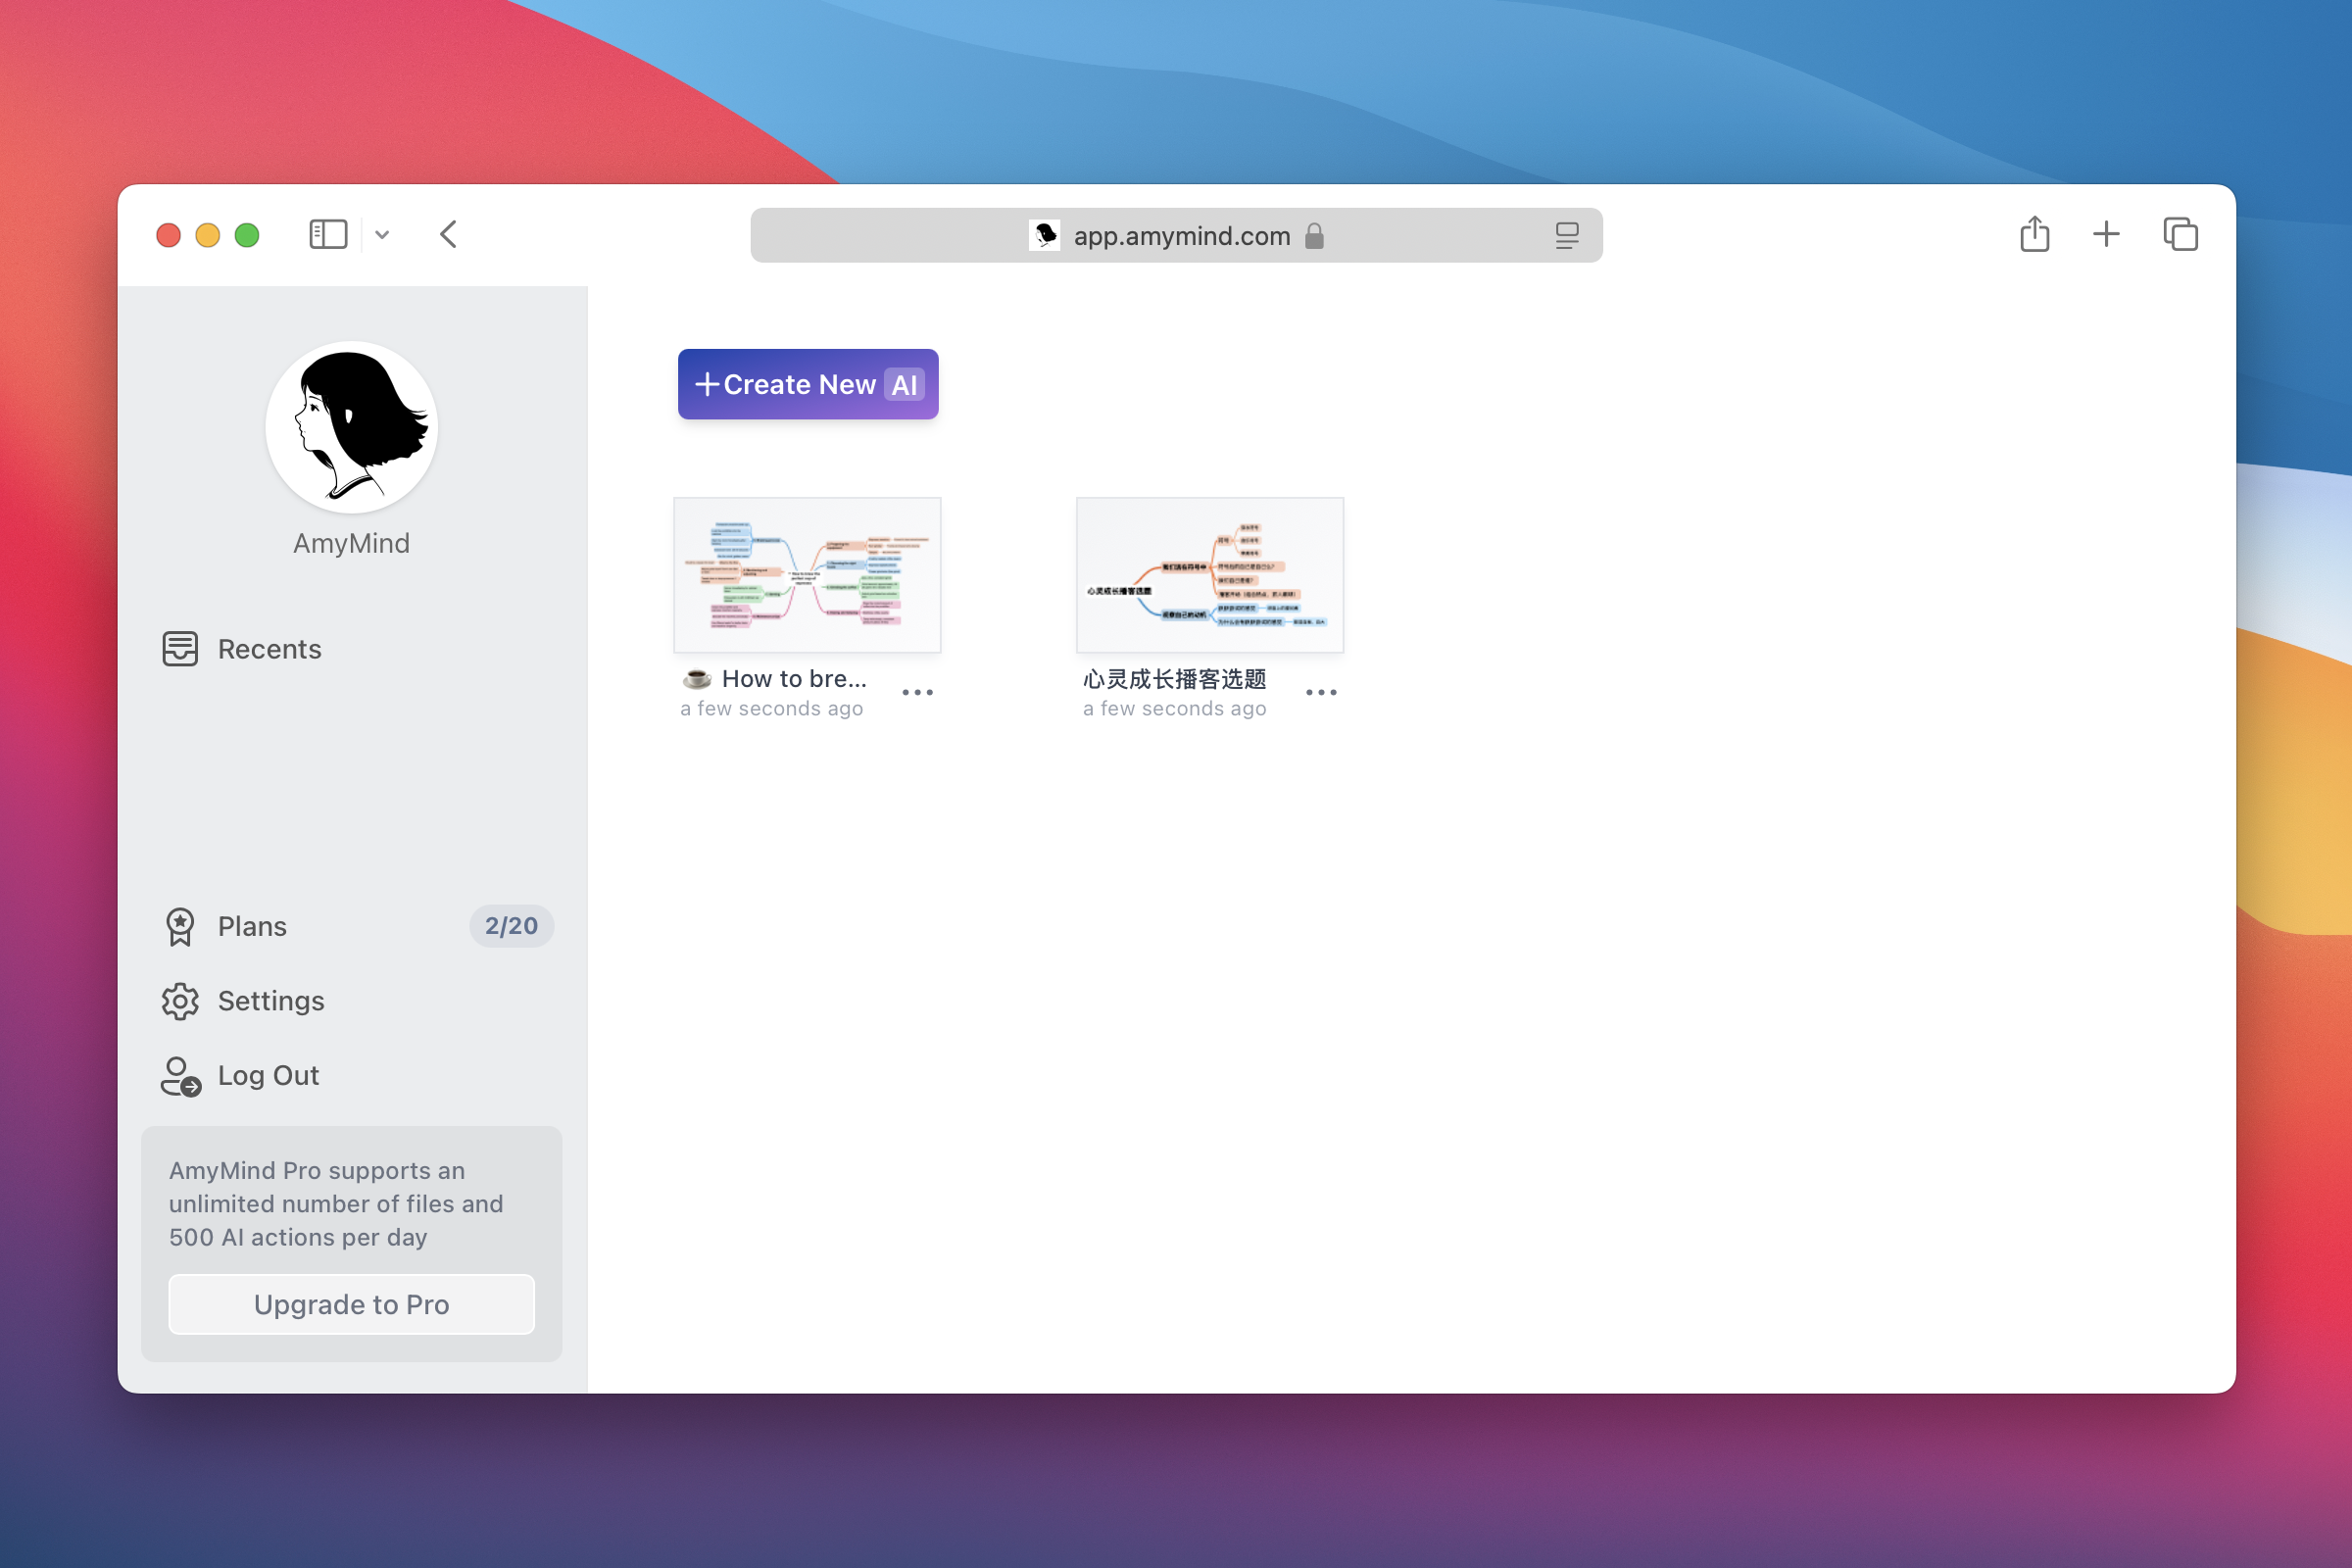The width and height of the screenshot is (2352, 1568).
Task: Toggle the Safari sidebar button
Action: [x=328, y=235]
